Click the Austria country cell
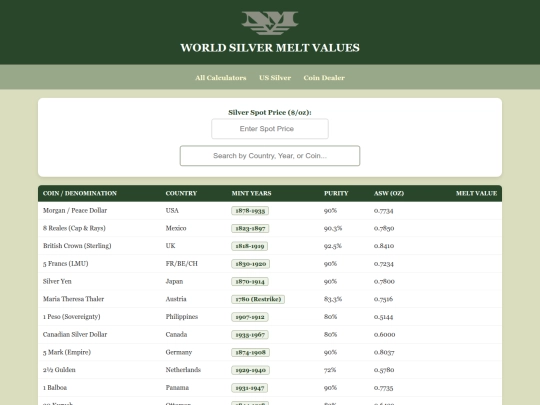This screenshot has height=405, width=540. pyautogui.click(x=176, y=299)
